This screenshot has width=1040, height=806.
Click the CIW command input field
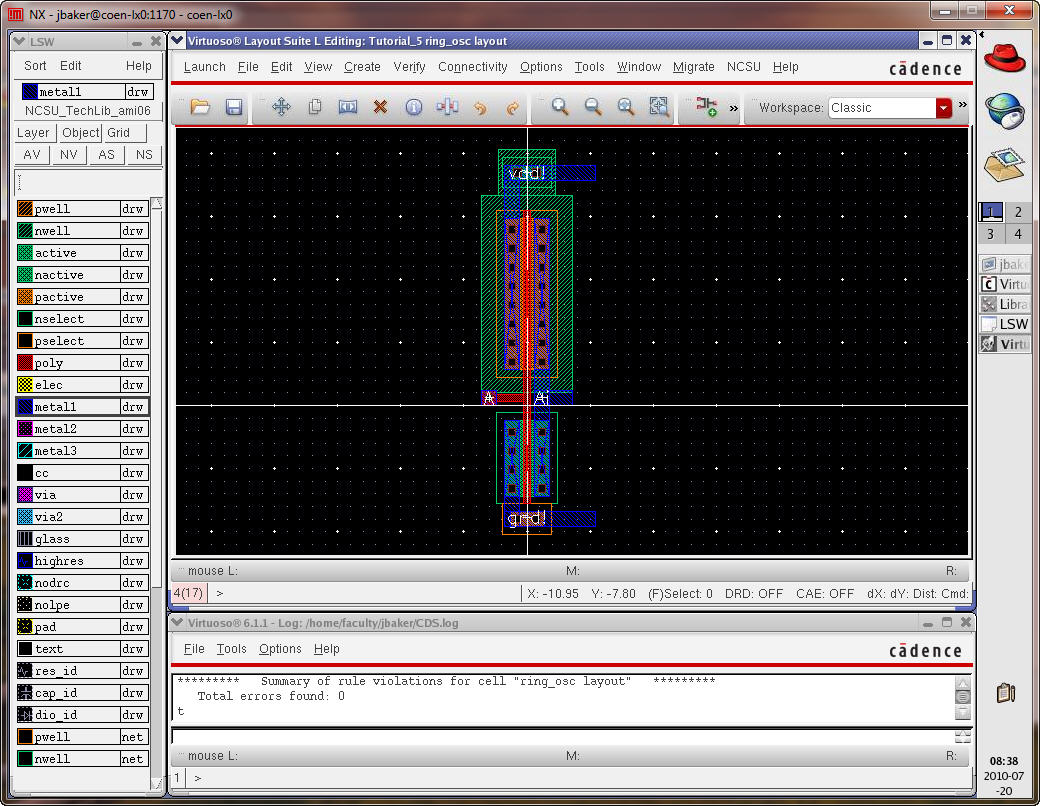[x=560, y=737]
